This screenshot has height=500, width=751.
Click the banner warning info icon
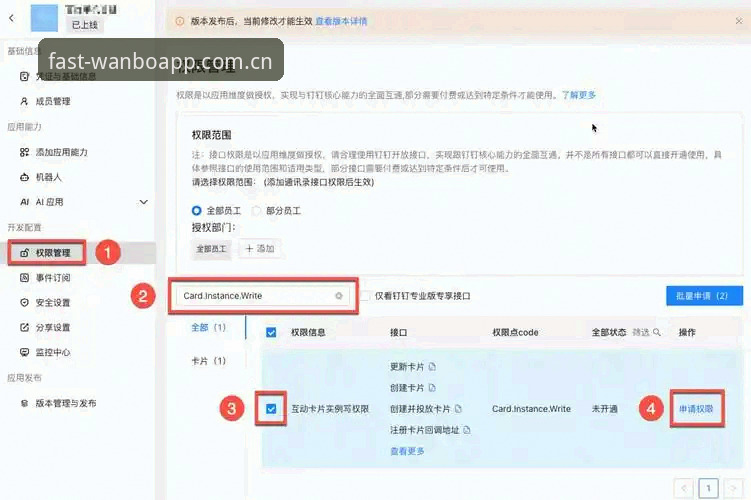pyautogui.click(x=180, y=21)
